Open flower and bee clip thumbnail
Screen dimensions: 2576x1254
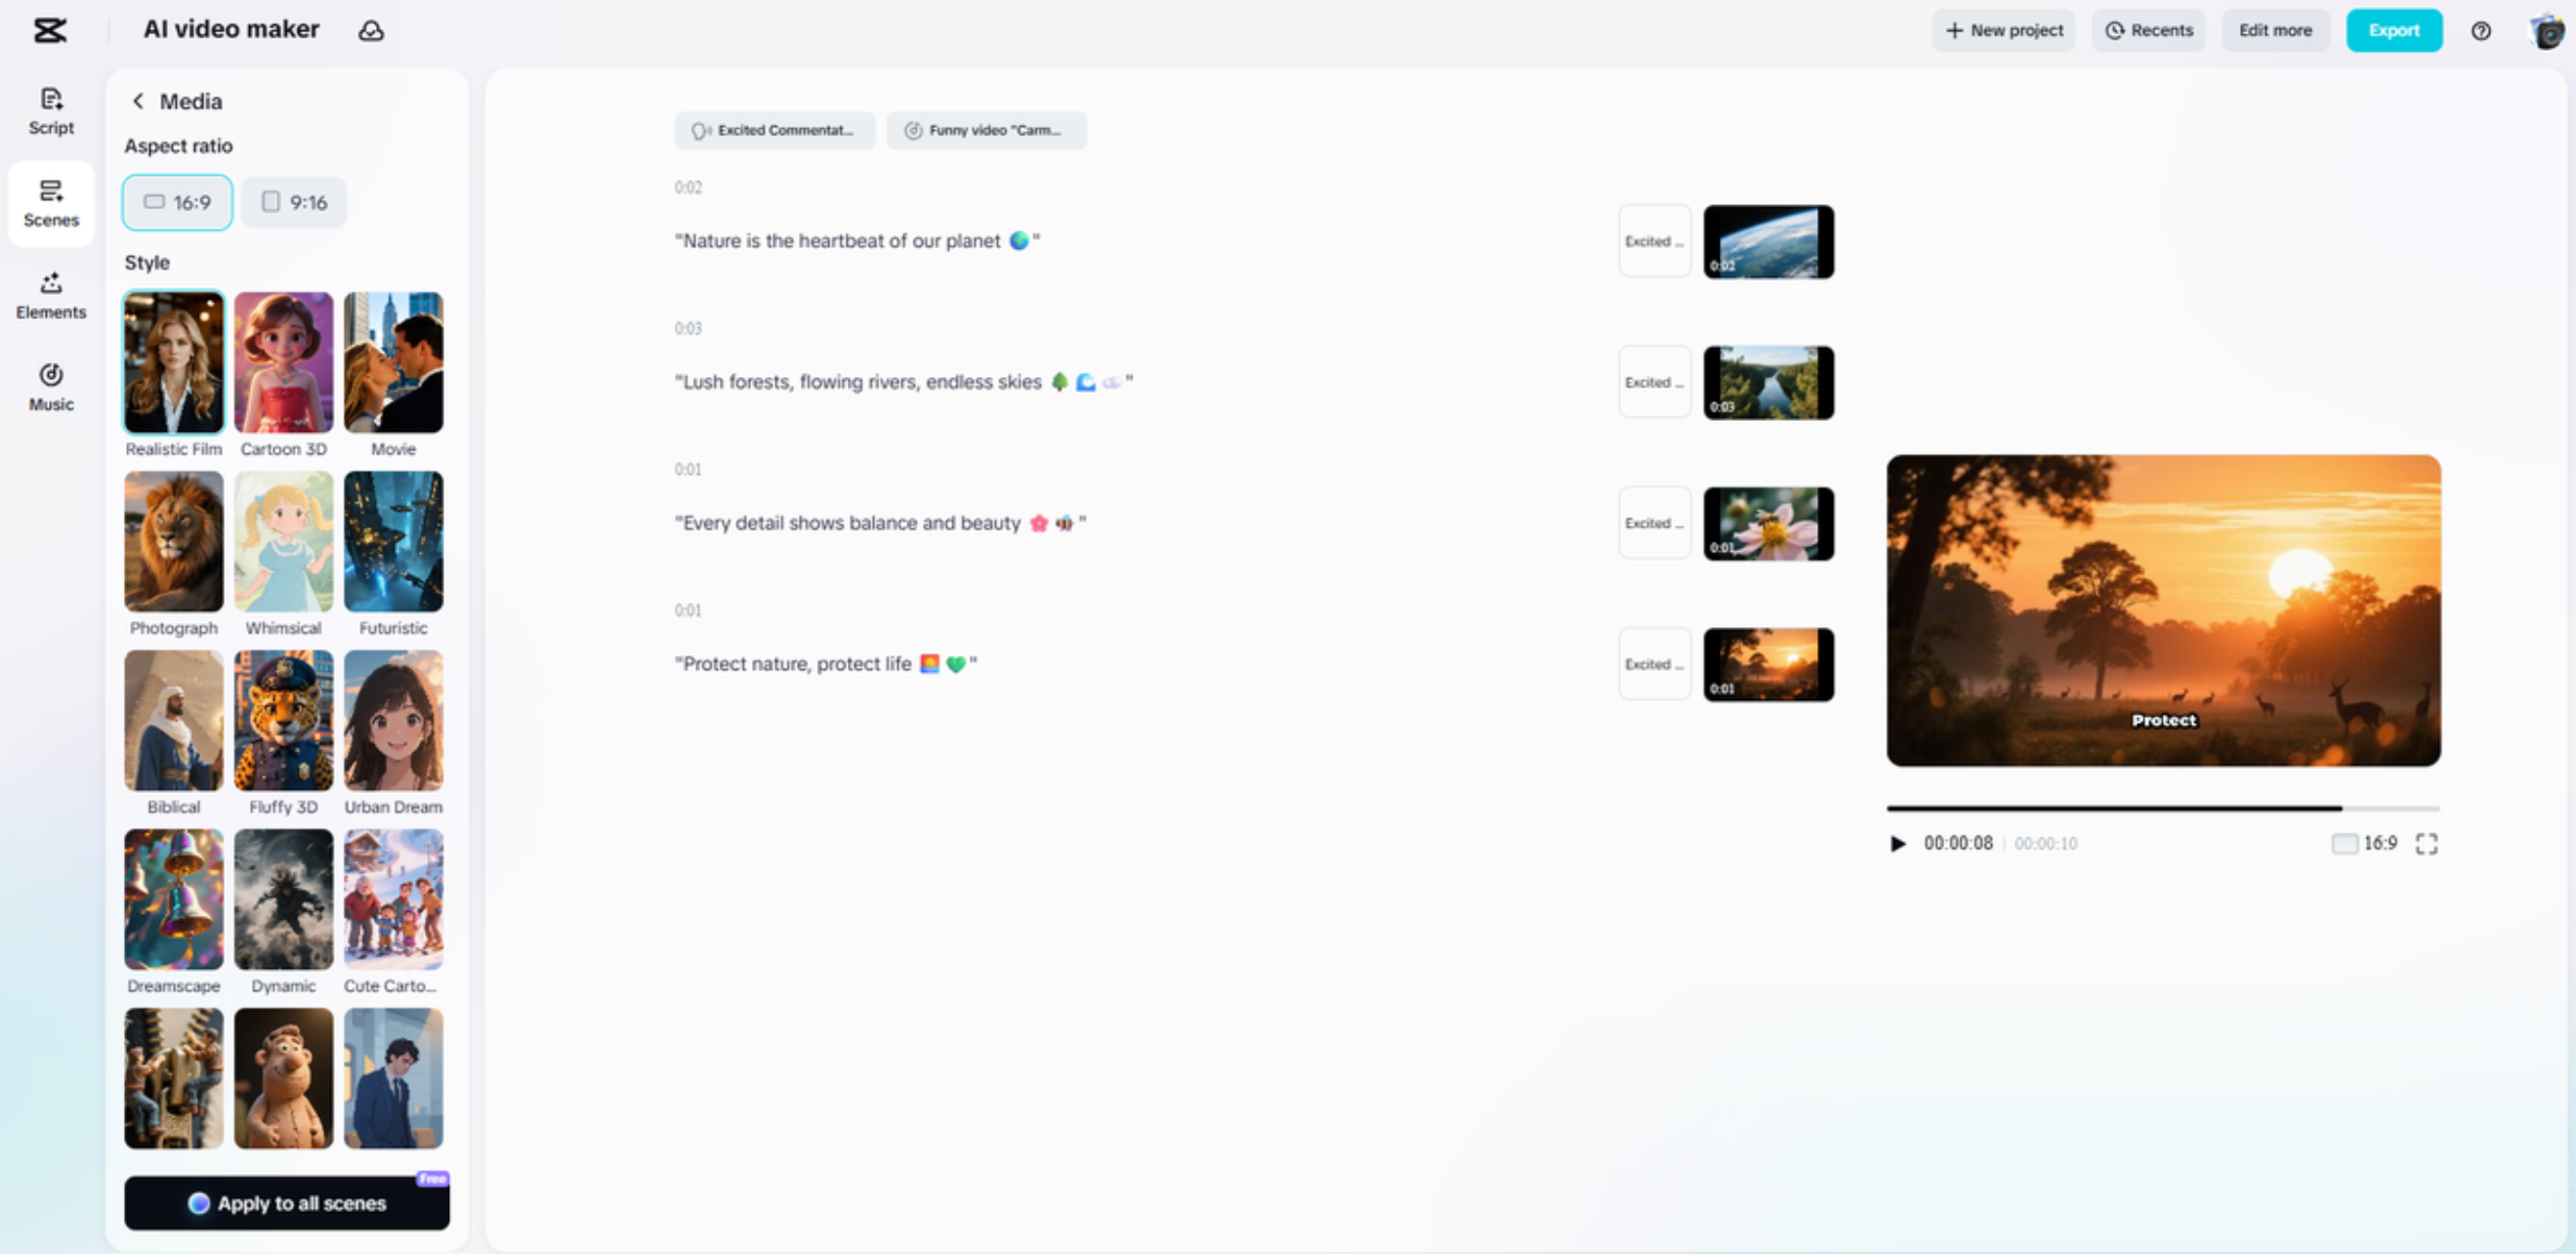(x=1768, y=523)
